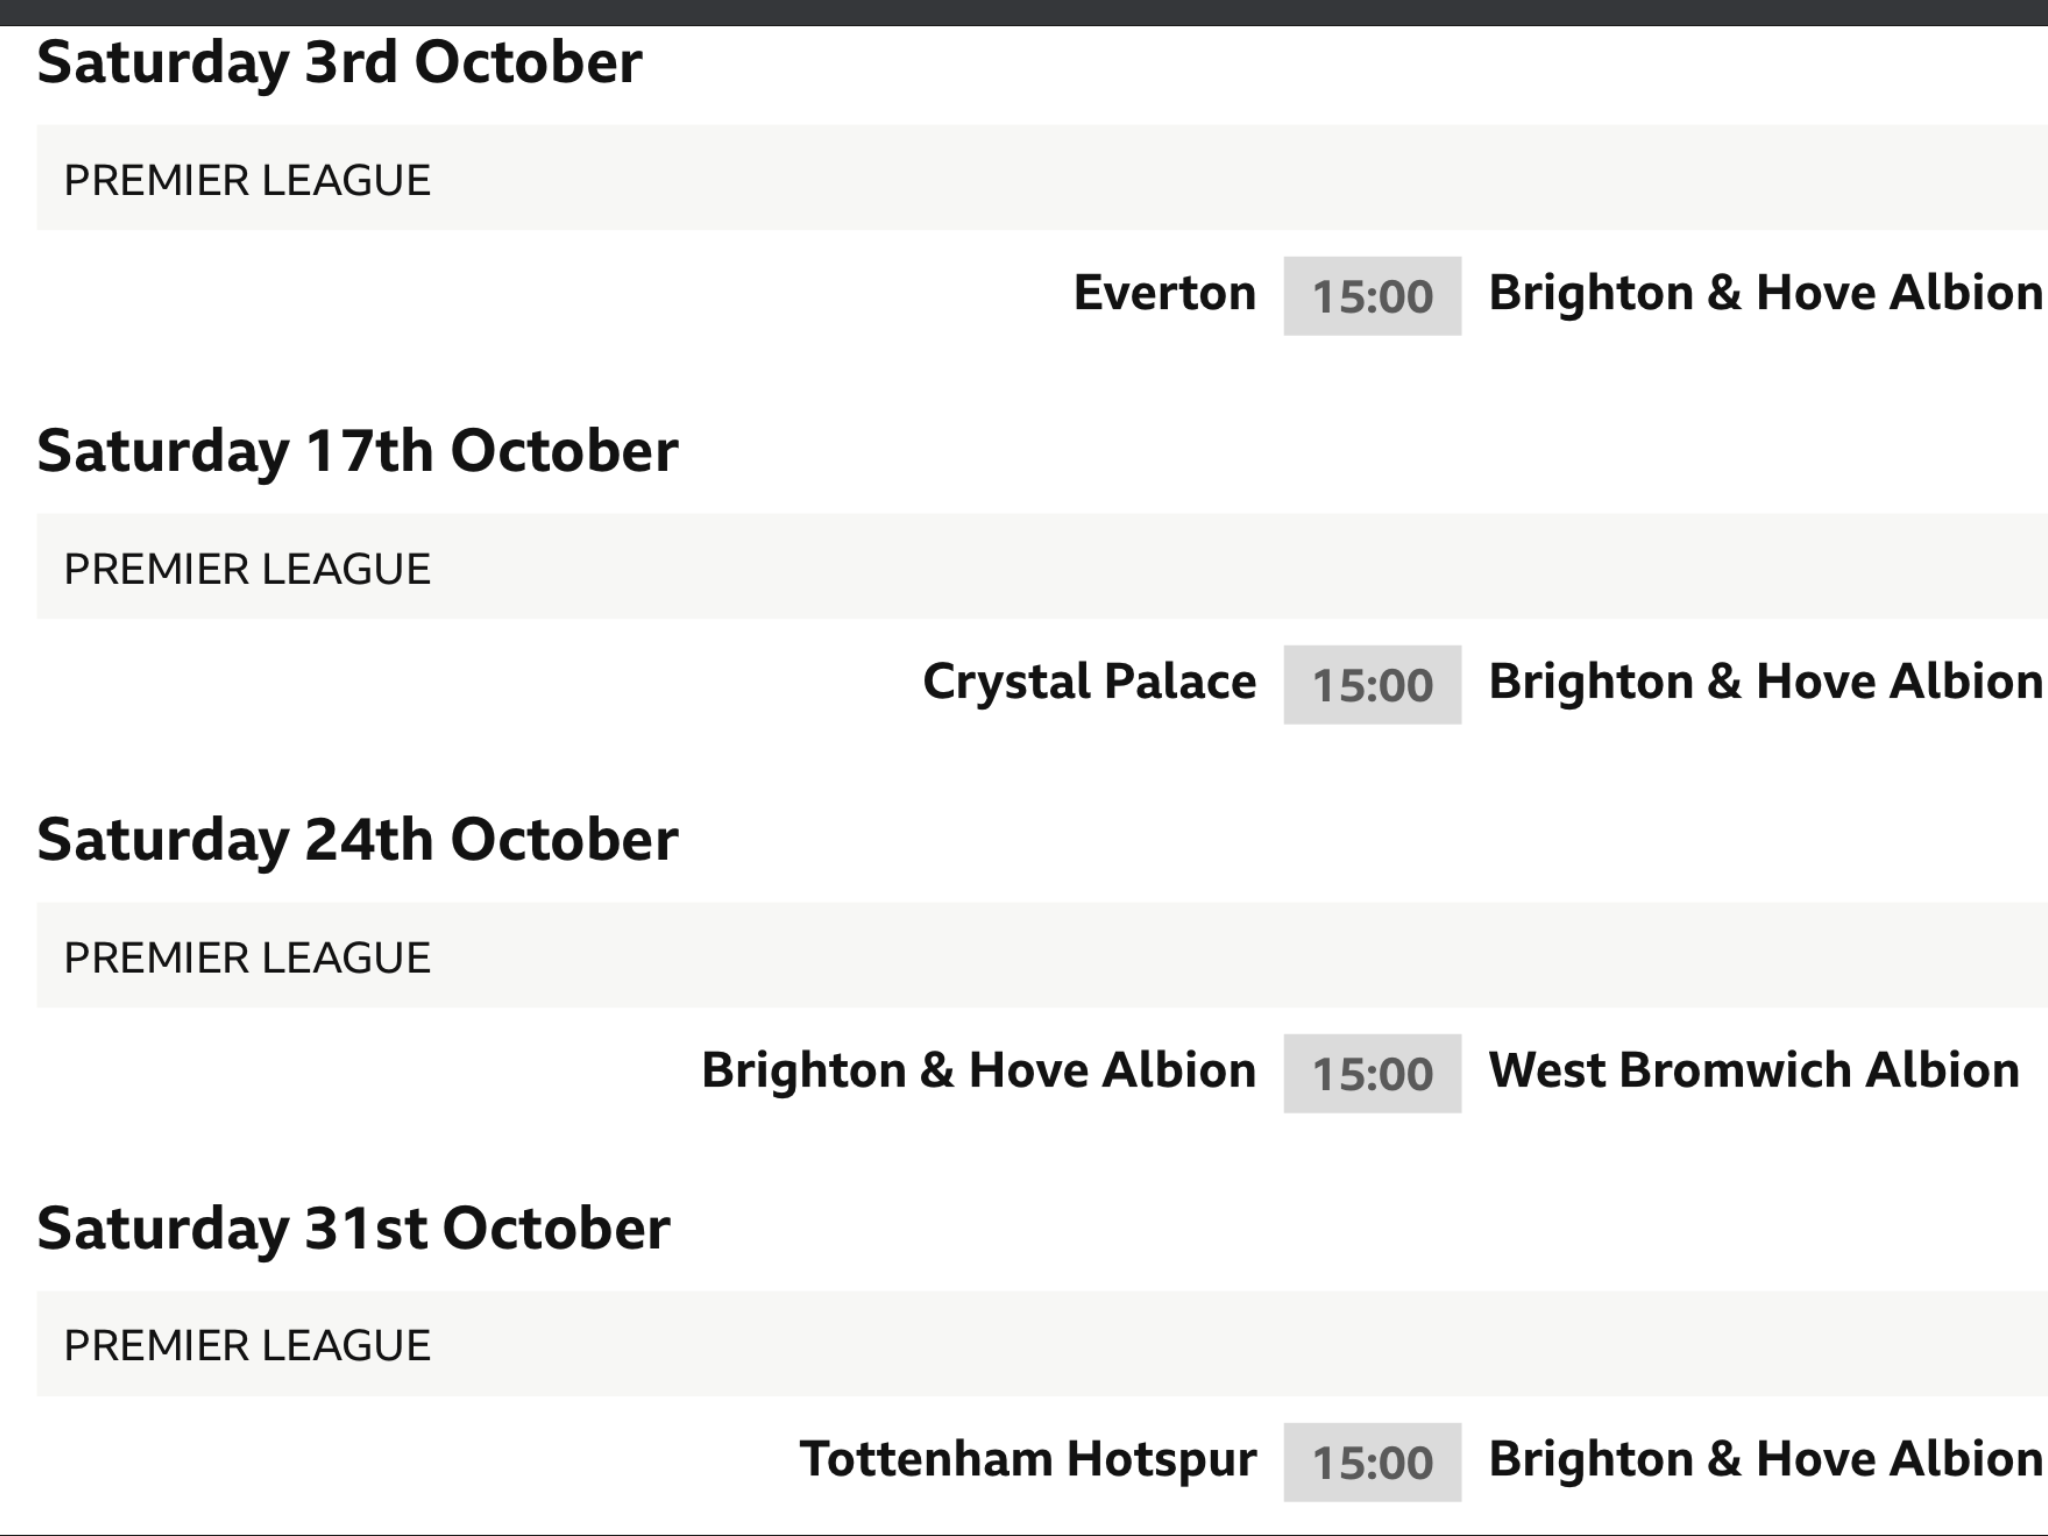The width and height of the screenshot is (2048, 1536).
Task: Click the Saturday 17th October date heading
Action: point(357,453)
